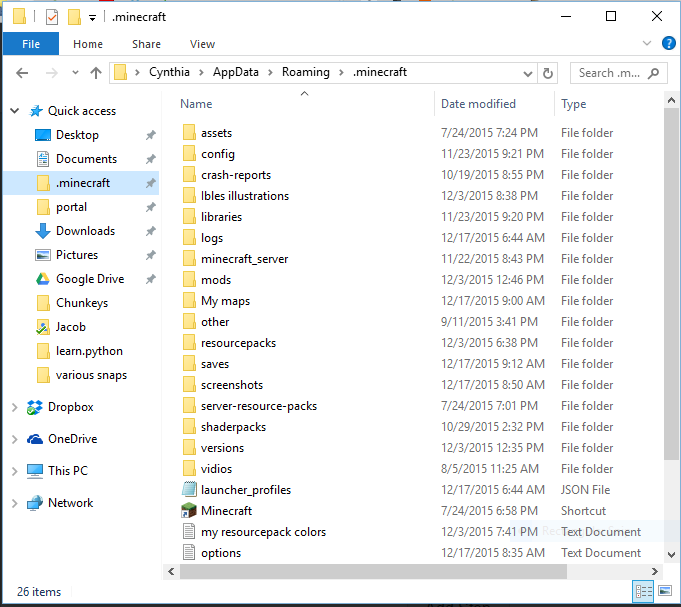Open Google Drive in the navigation pane
This screenshot has width=681, height=607.
coord(90,279)
